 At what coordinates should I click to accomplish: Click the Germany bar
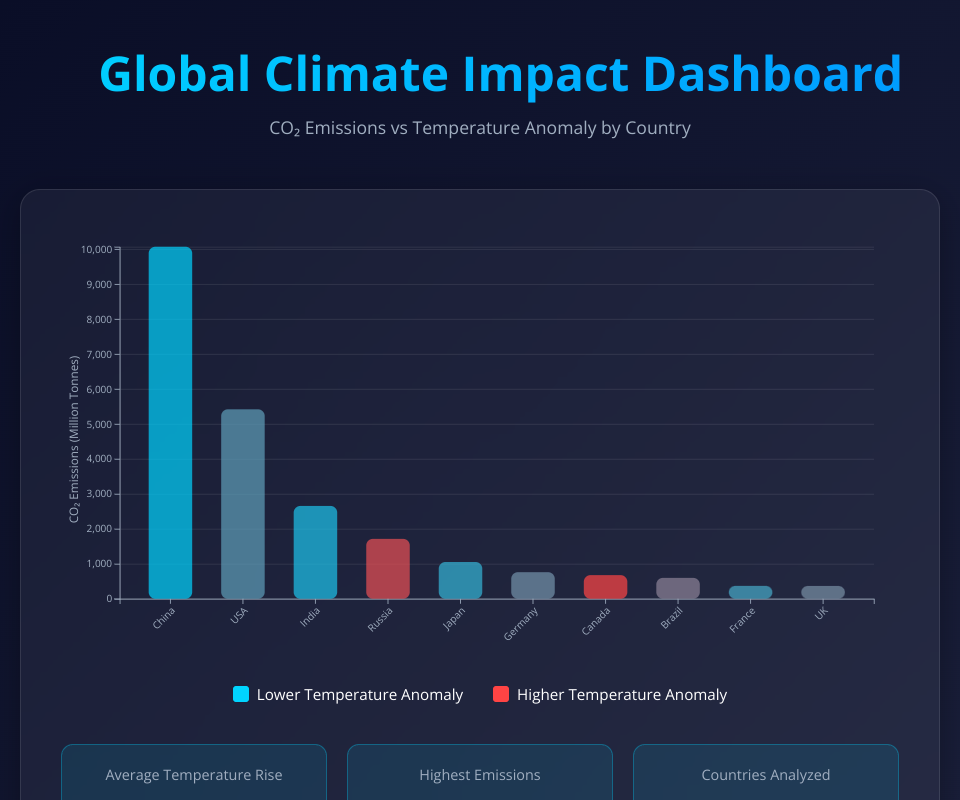533,585
